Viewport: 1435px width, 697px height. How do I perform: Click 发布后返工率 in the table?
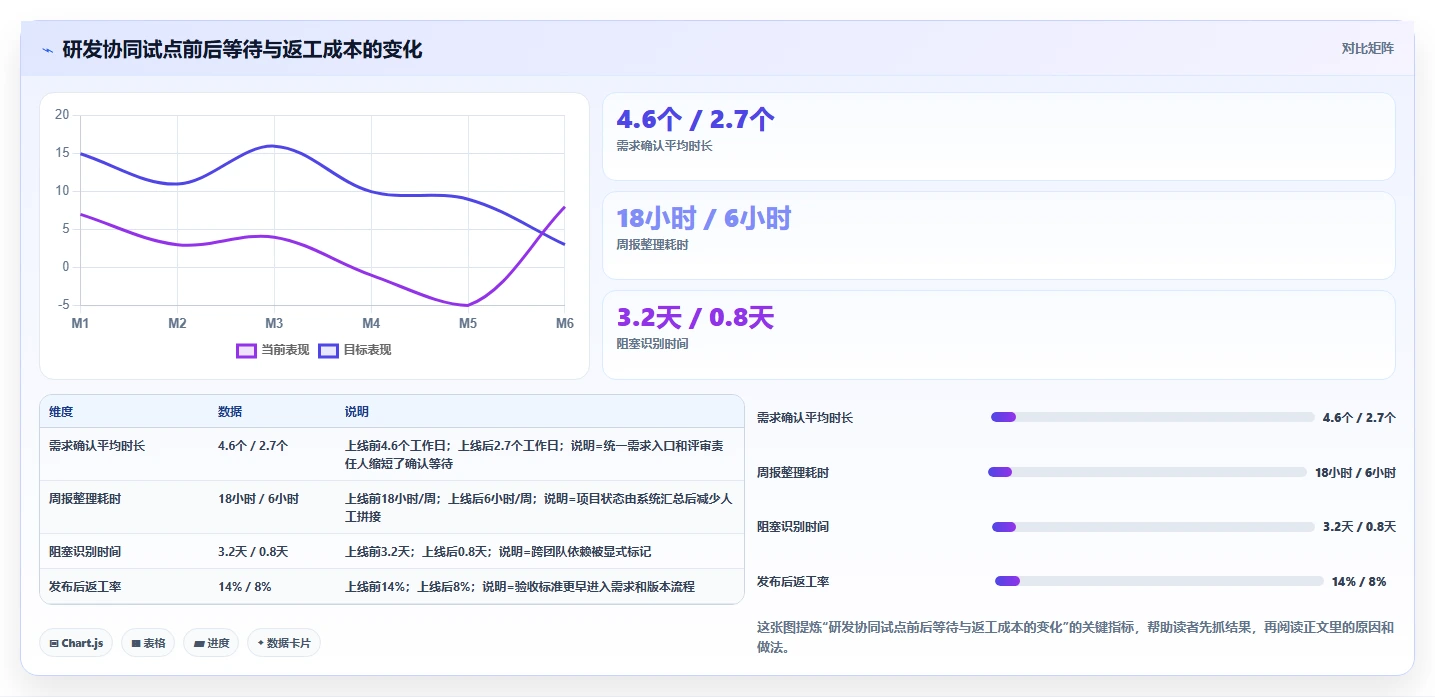85,586
